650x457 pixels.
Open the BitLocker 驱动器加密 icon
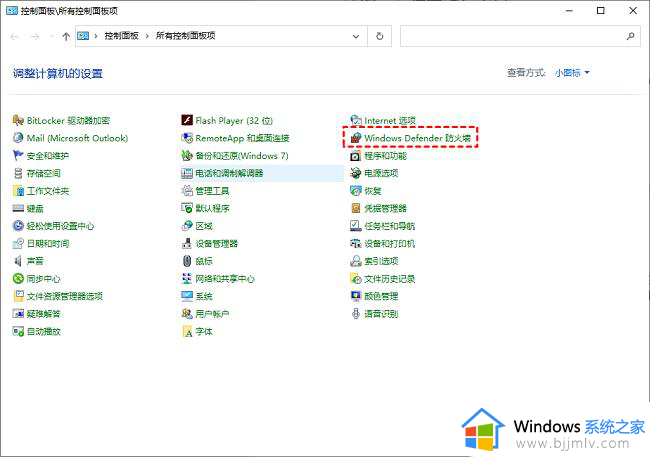click(18, 121)
